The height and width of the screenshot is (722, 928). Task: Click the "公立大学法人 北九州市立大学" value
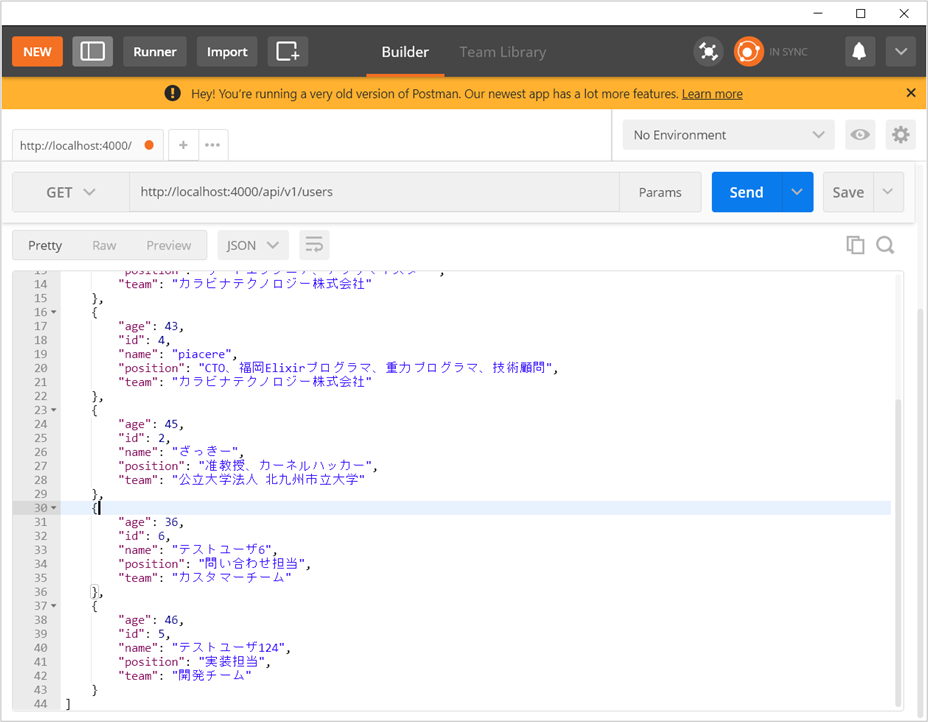tap(268, 479)
